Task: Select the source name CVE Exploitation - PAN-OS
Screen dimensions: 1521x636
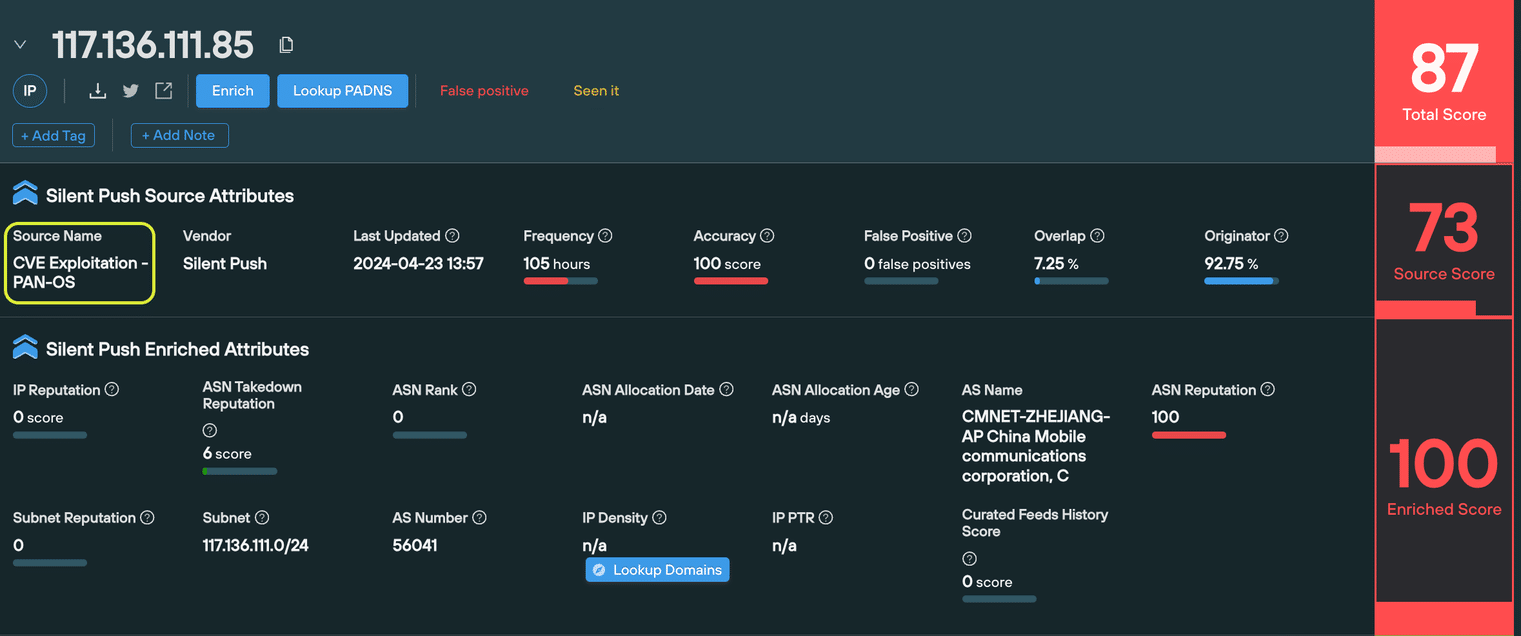Action: tap(81, 273)
